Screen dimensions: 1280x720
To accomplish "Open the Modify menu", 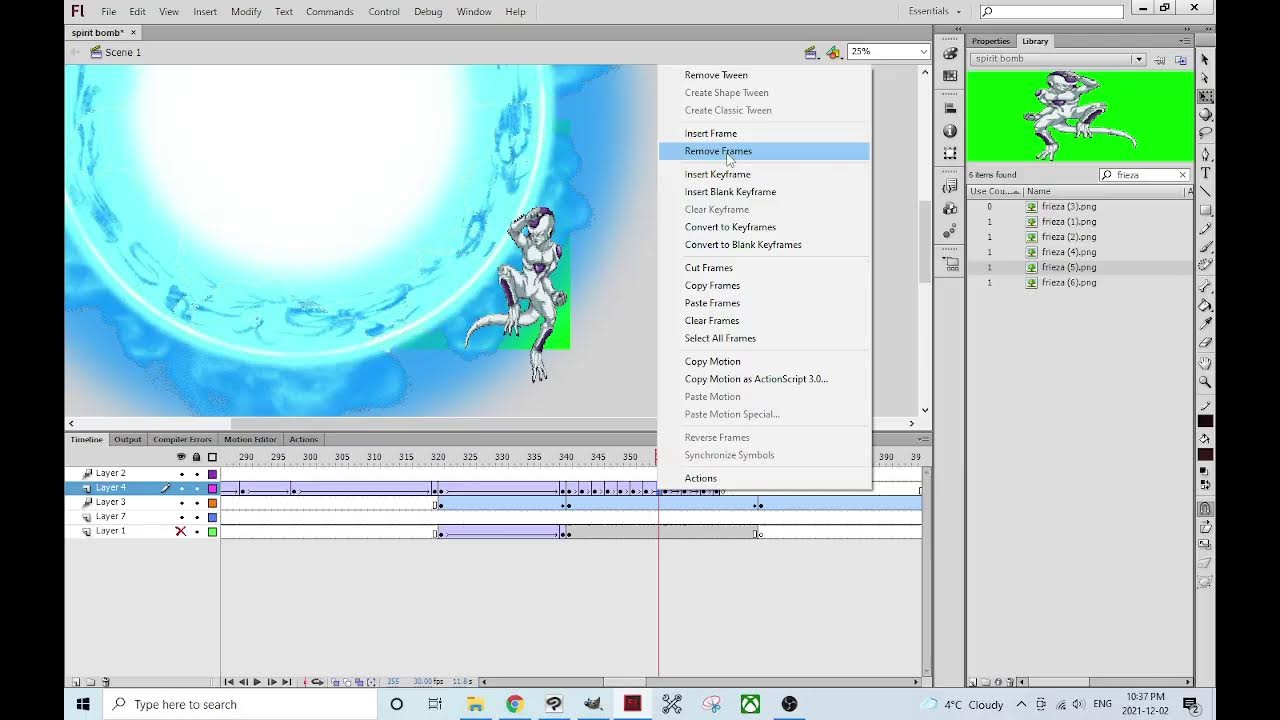I will click(x=246, y=12).
